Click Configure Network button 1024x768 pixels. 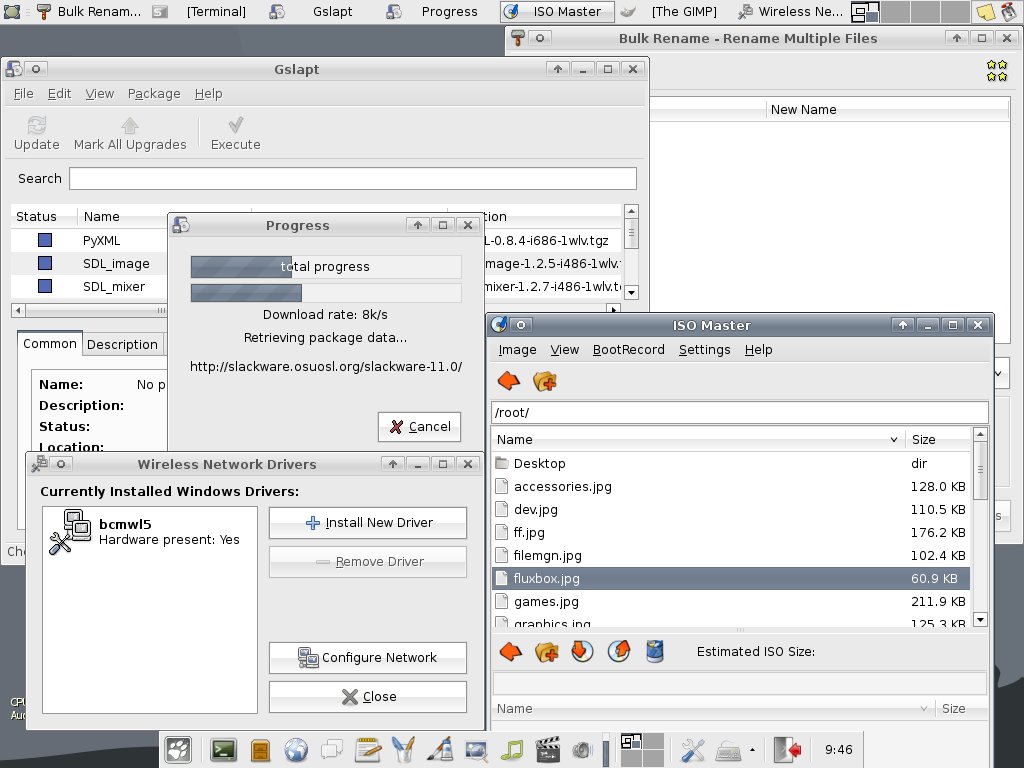coord(368,657)
